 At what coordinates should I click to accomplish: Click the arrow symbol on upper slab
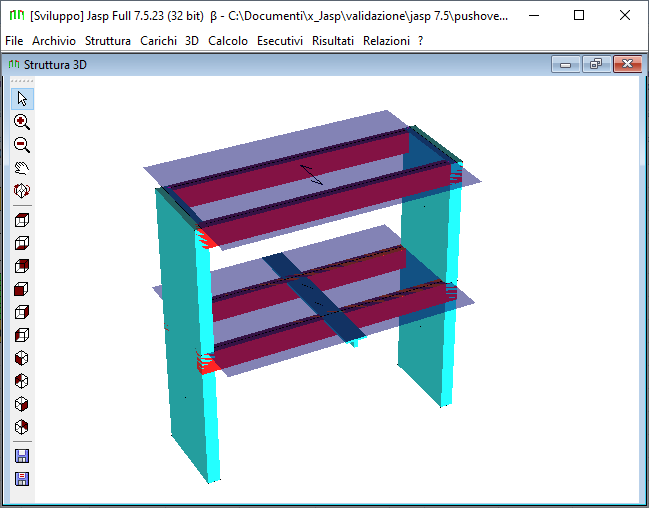click(312, 175)
